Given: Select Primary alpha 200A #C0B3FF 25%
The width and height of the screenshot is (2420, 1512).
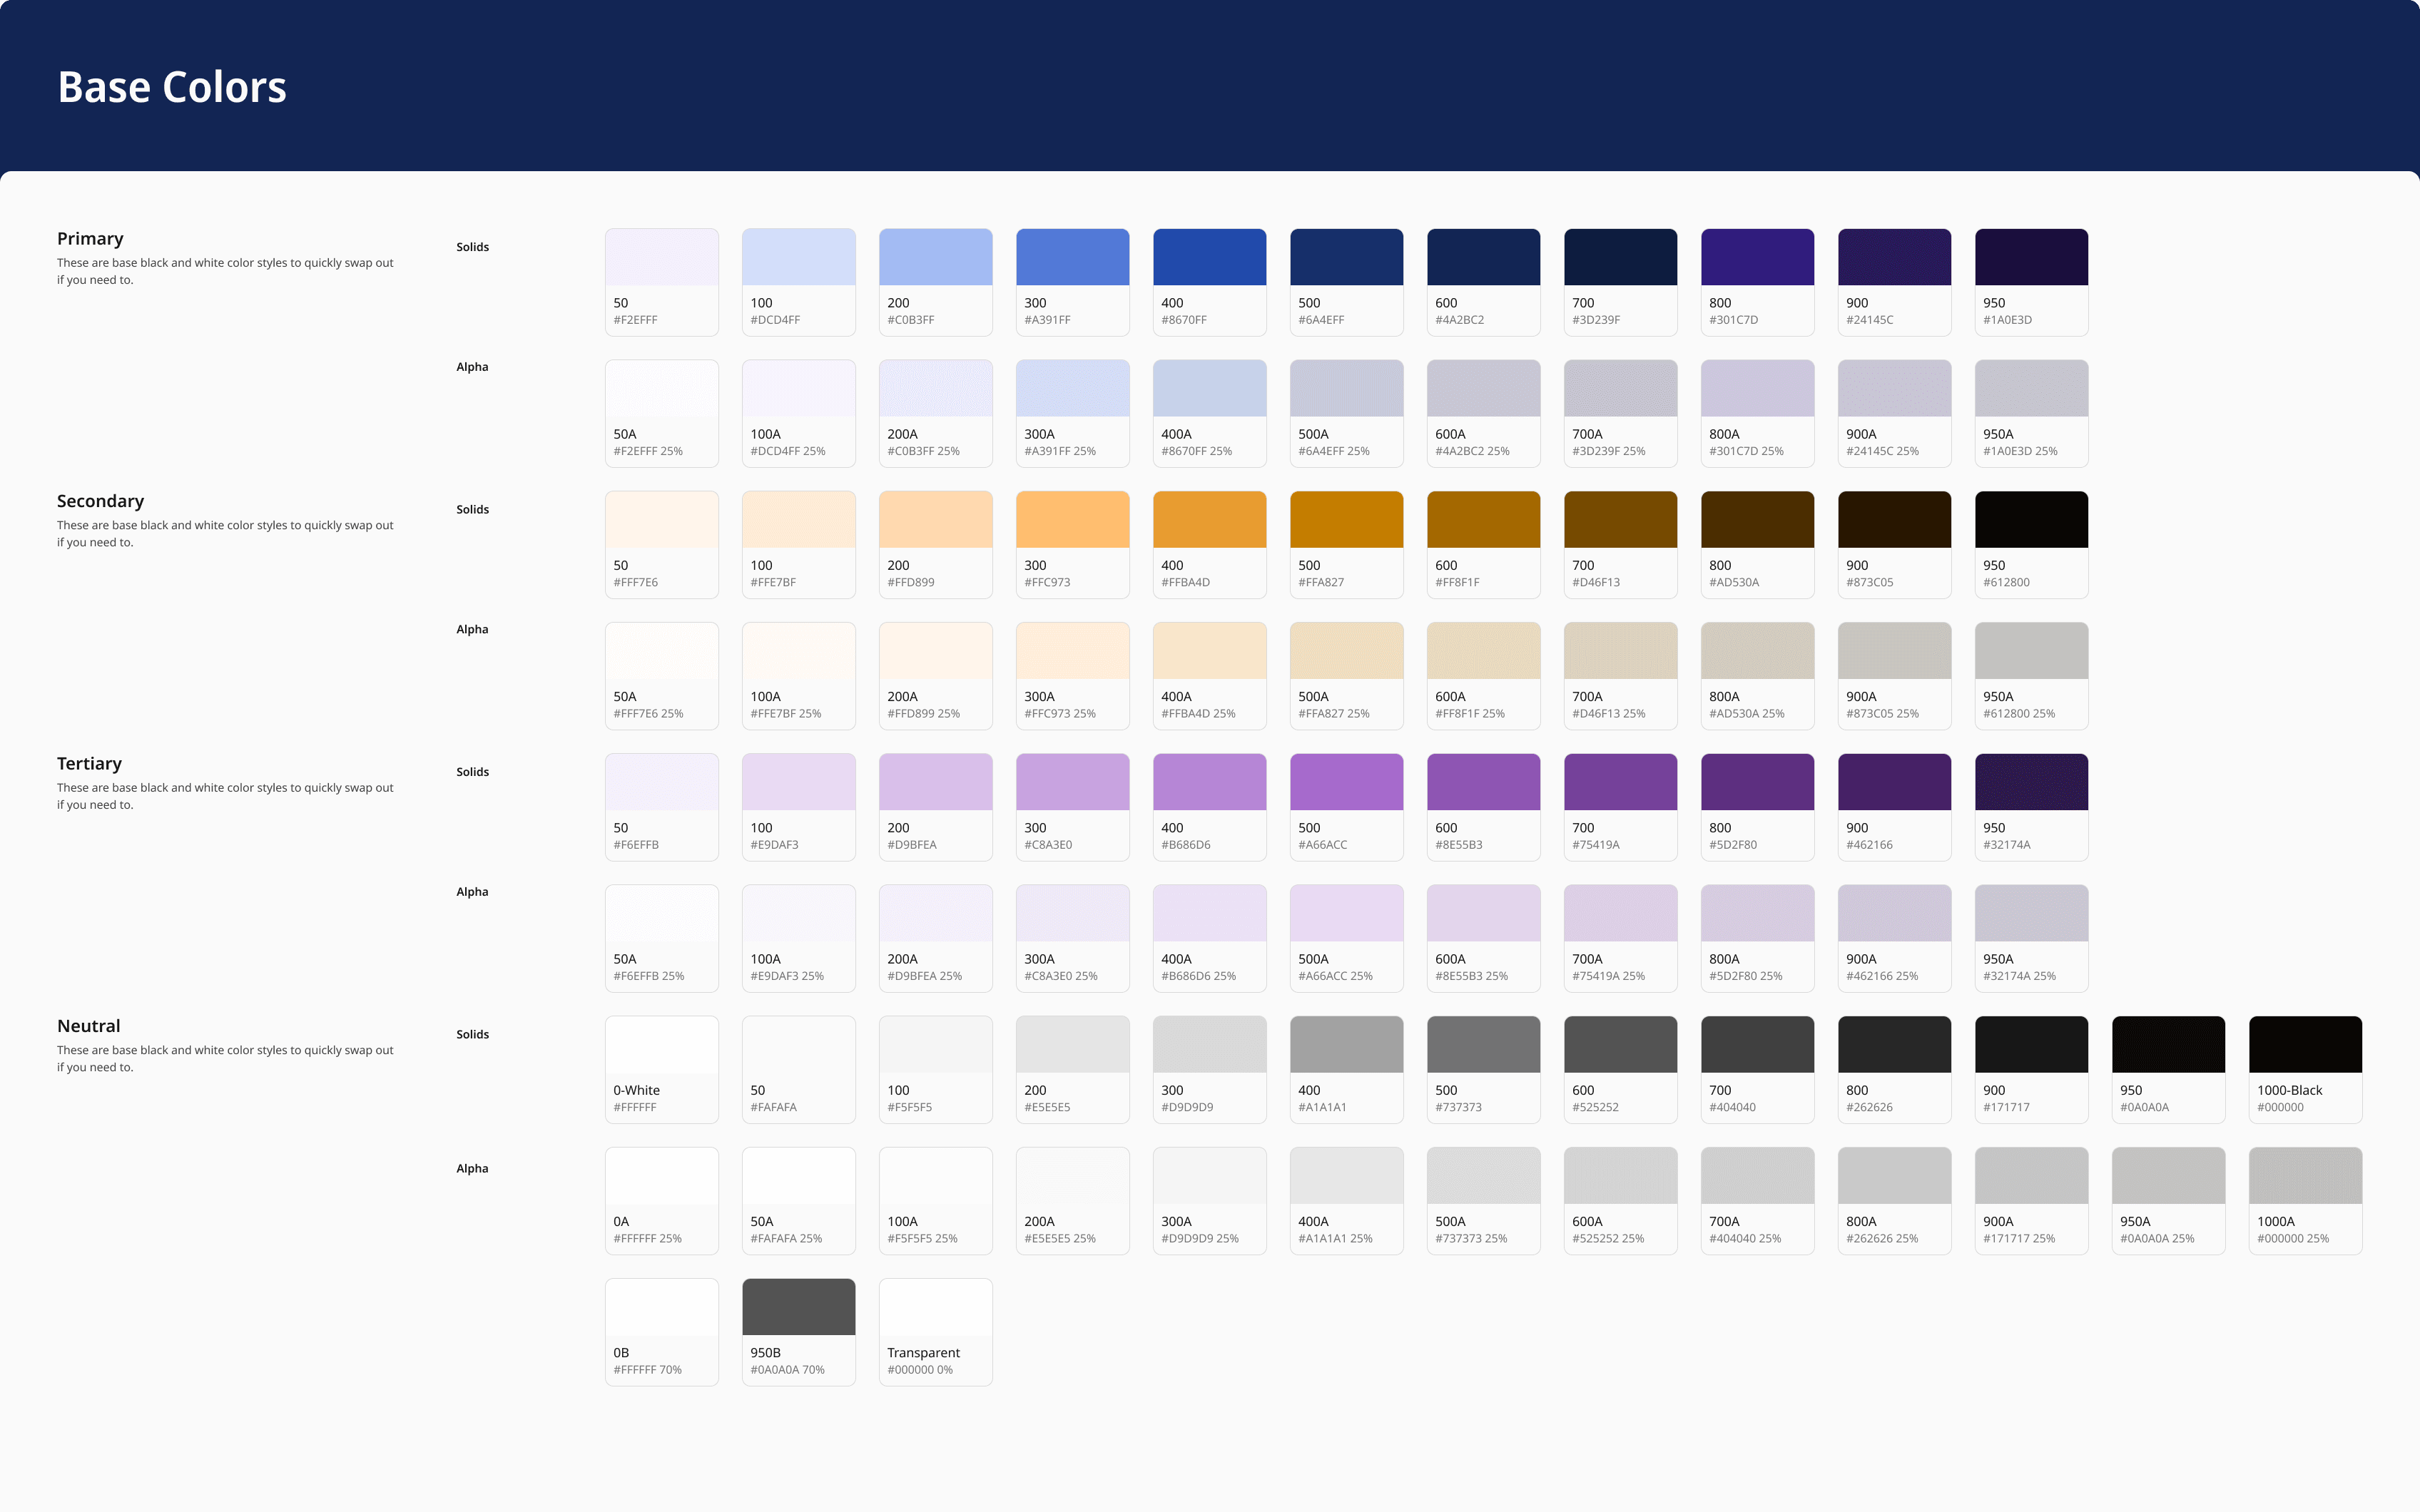Looking at the screenshot, I should (935, 413).
